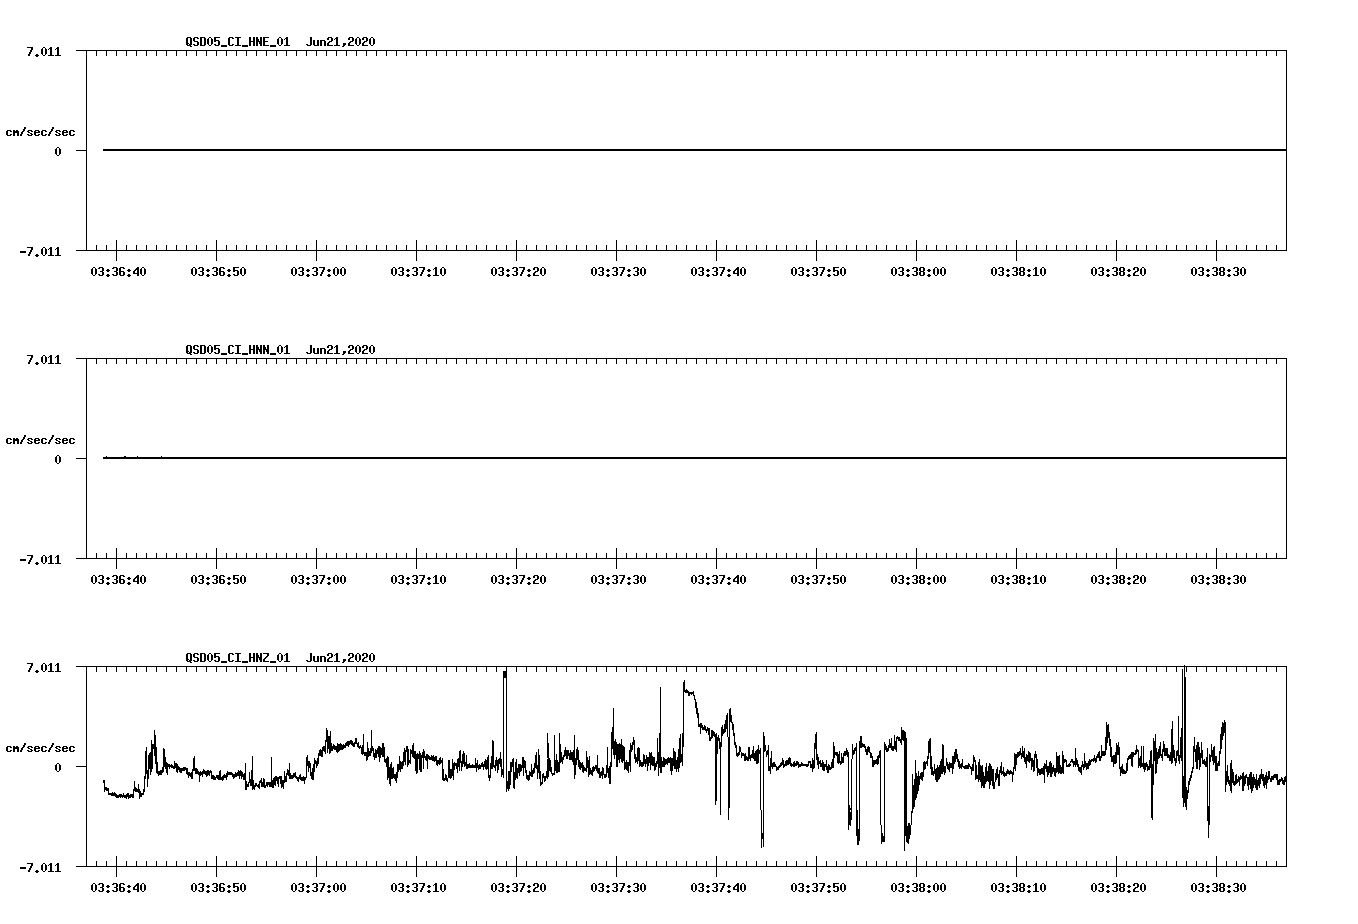Select the 03:37:00 tick label under HNN plot
The image size is (1358, 924).
point(318,579)
